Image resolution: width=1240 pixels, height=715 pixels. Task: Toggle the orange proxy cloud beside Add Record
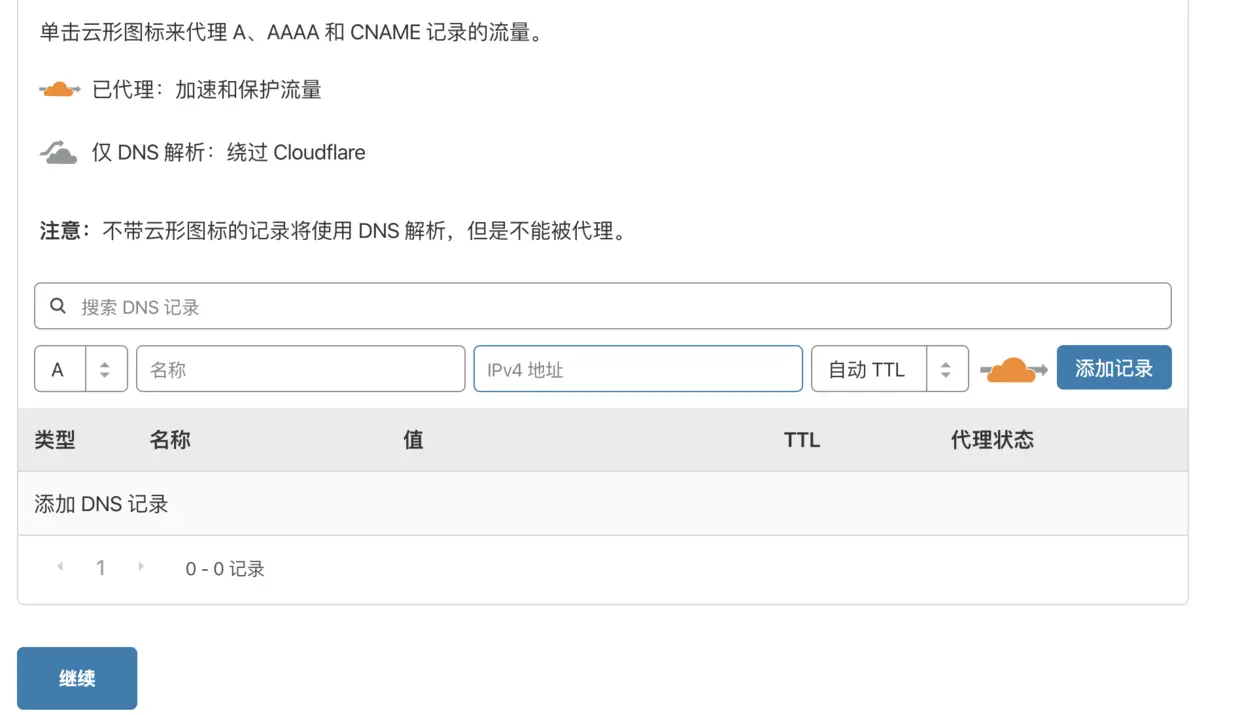click(x=1013, y=370)
